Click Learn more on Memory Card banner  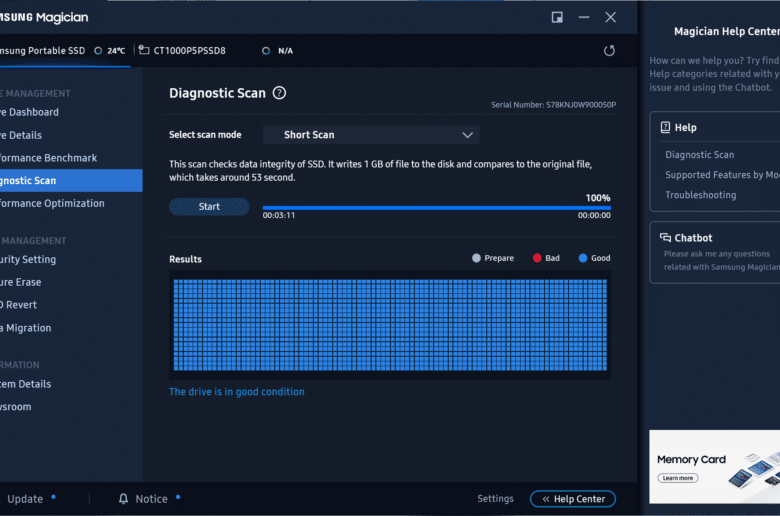[x=678, y=478]
